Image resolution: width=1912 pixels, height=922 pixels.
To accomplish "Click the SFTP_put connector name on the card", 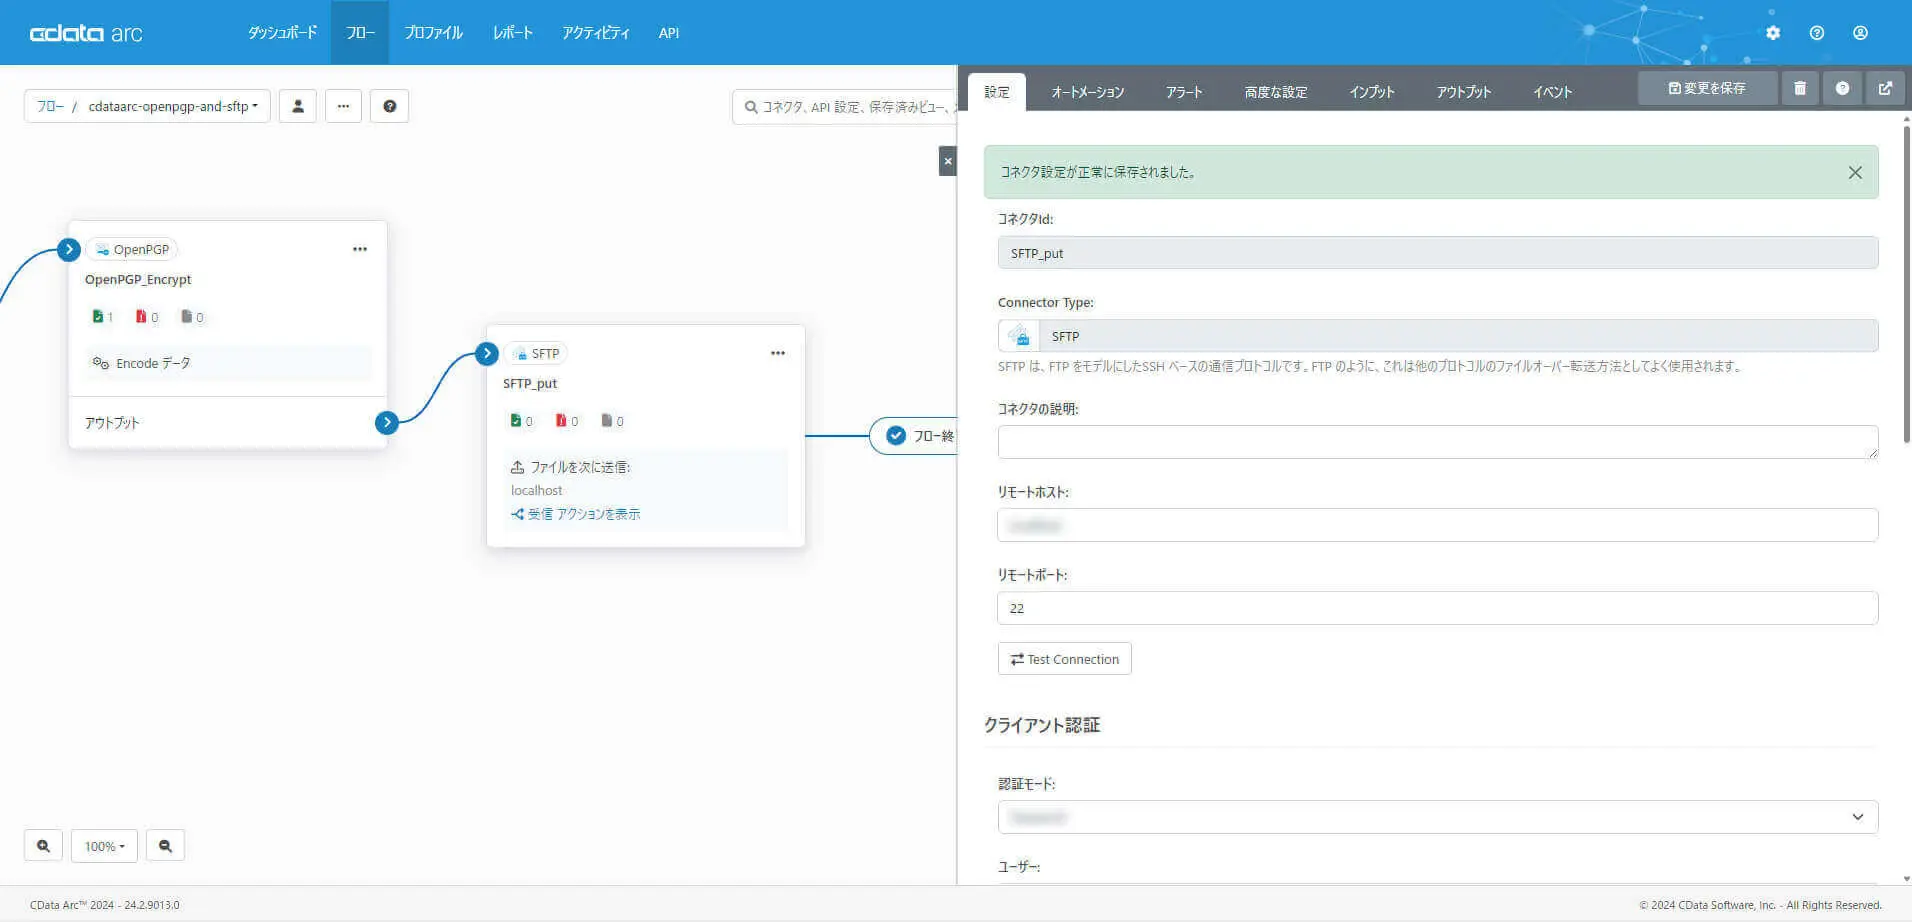I will (x=530, y=383).
